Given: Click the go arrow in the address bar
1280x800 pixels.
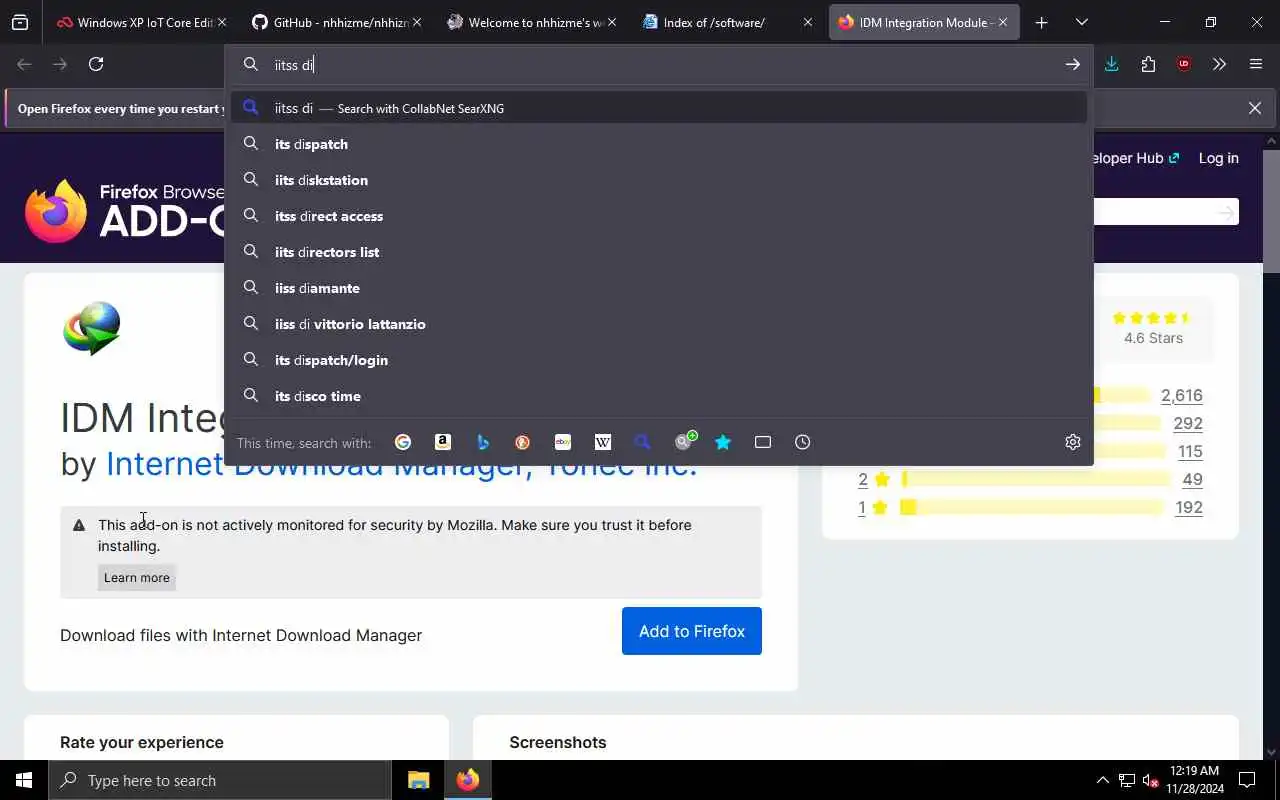Looking at the screenshot, I should tap(1072, 64).
